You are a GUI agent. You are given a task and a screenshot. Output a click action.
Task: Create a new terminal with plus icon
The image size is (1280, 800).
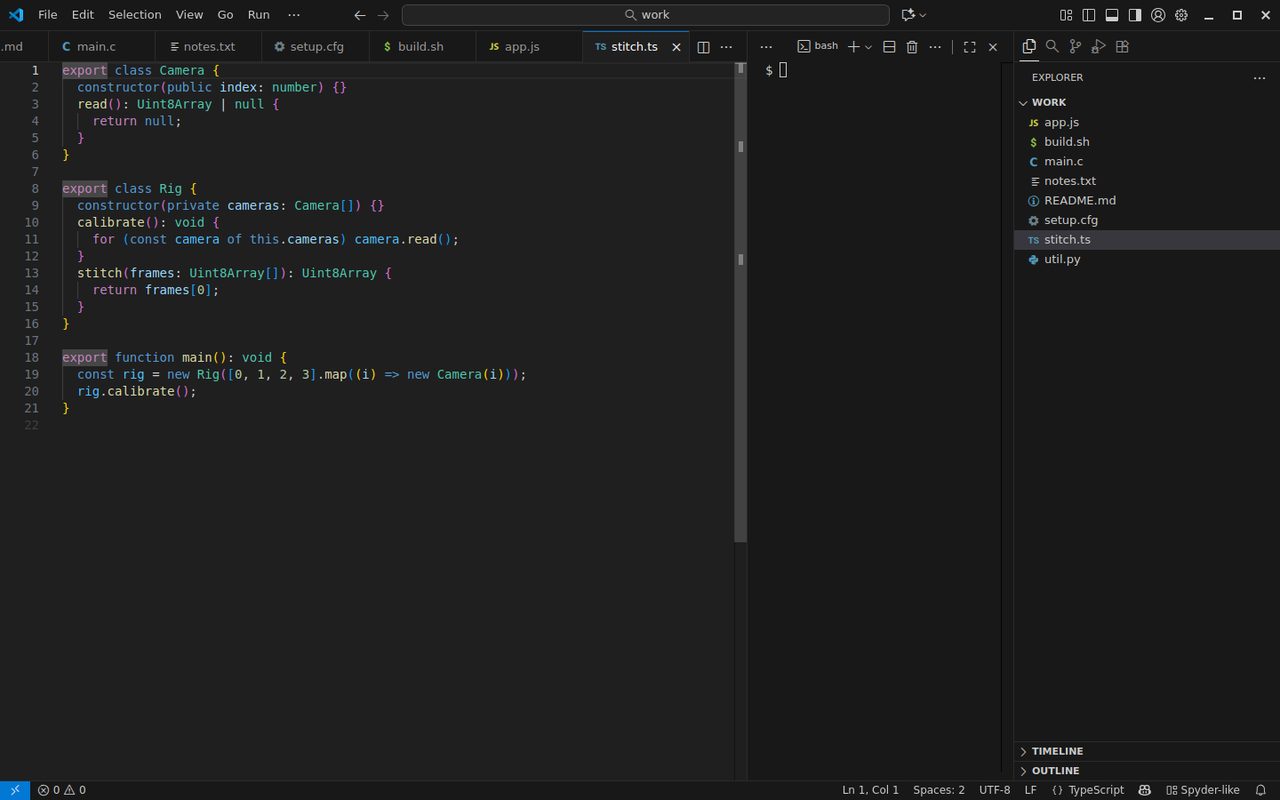click(x=853, y=47)
